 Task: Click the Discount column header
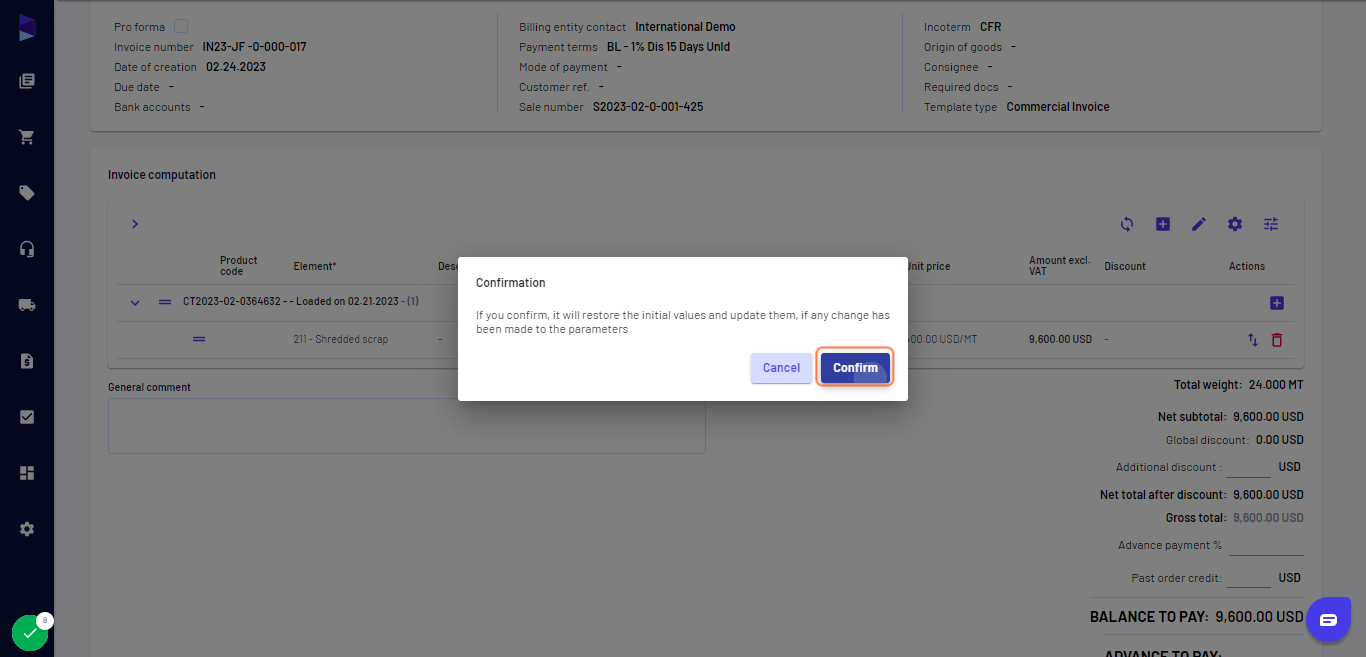pyautogui.click(x=1125, y=266)
